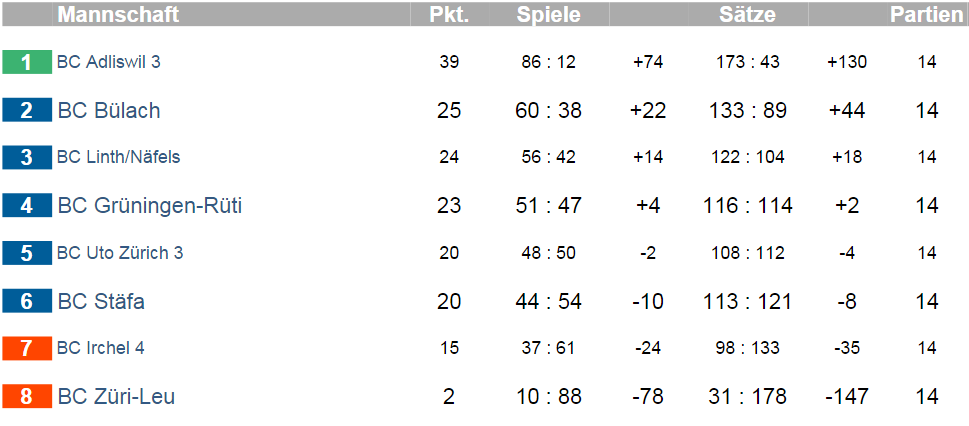Click the Mannschaft column header
969x426 pixels.
[118, 14]
